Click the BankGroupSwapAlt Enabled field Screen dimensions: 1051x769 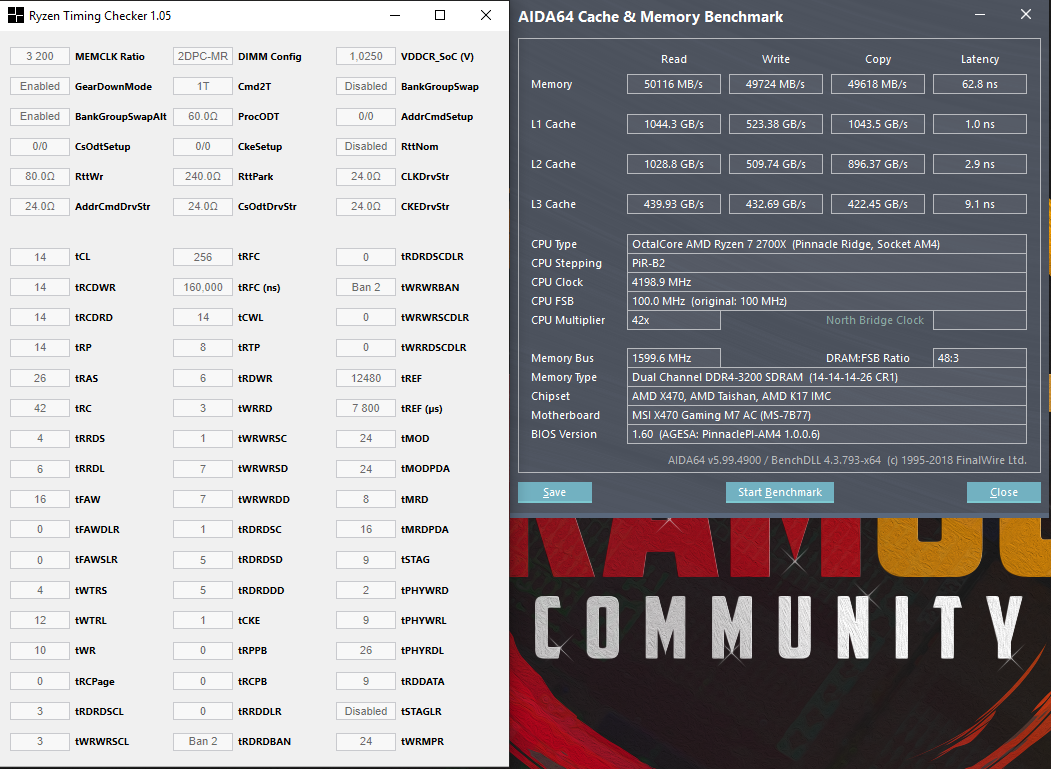(x=40, y=117)
